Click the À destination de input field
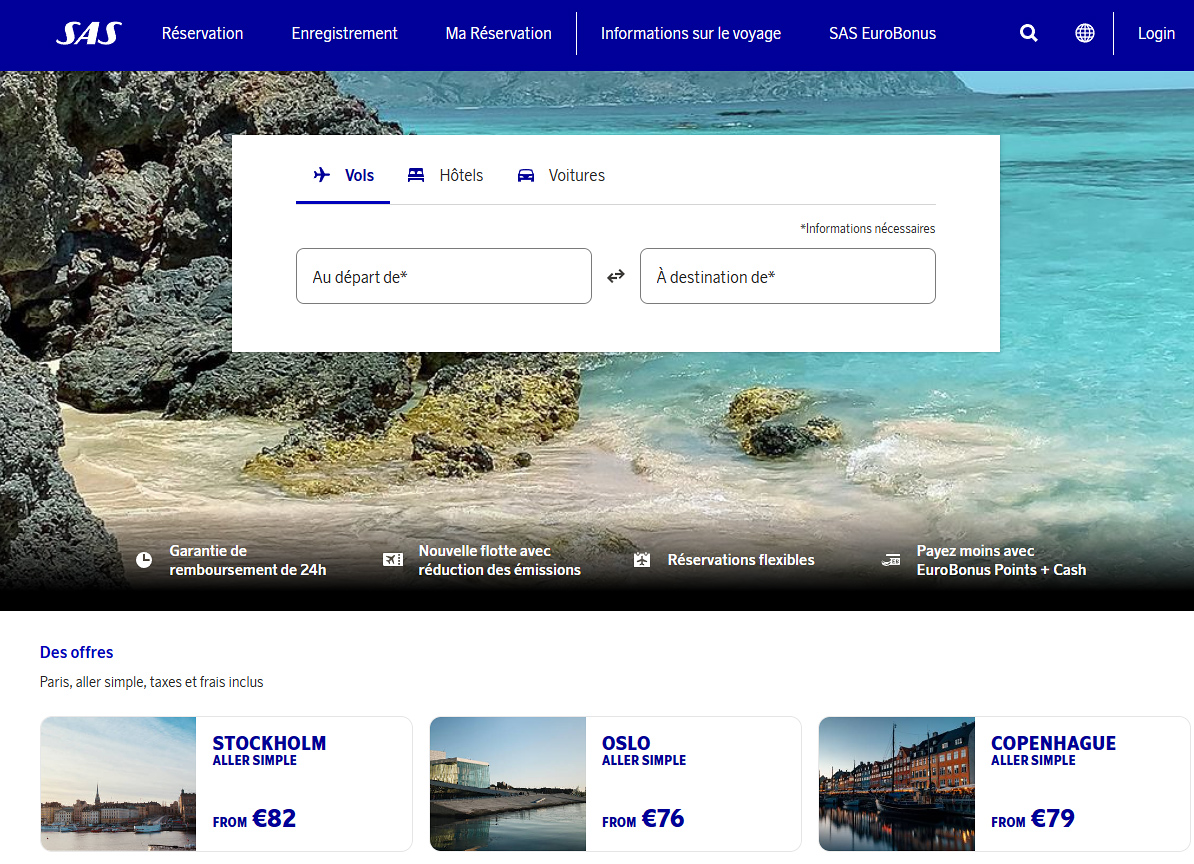 click(787, 275)
